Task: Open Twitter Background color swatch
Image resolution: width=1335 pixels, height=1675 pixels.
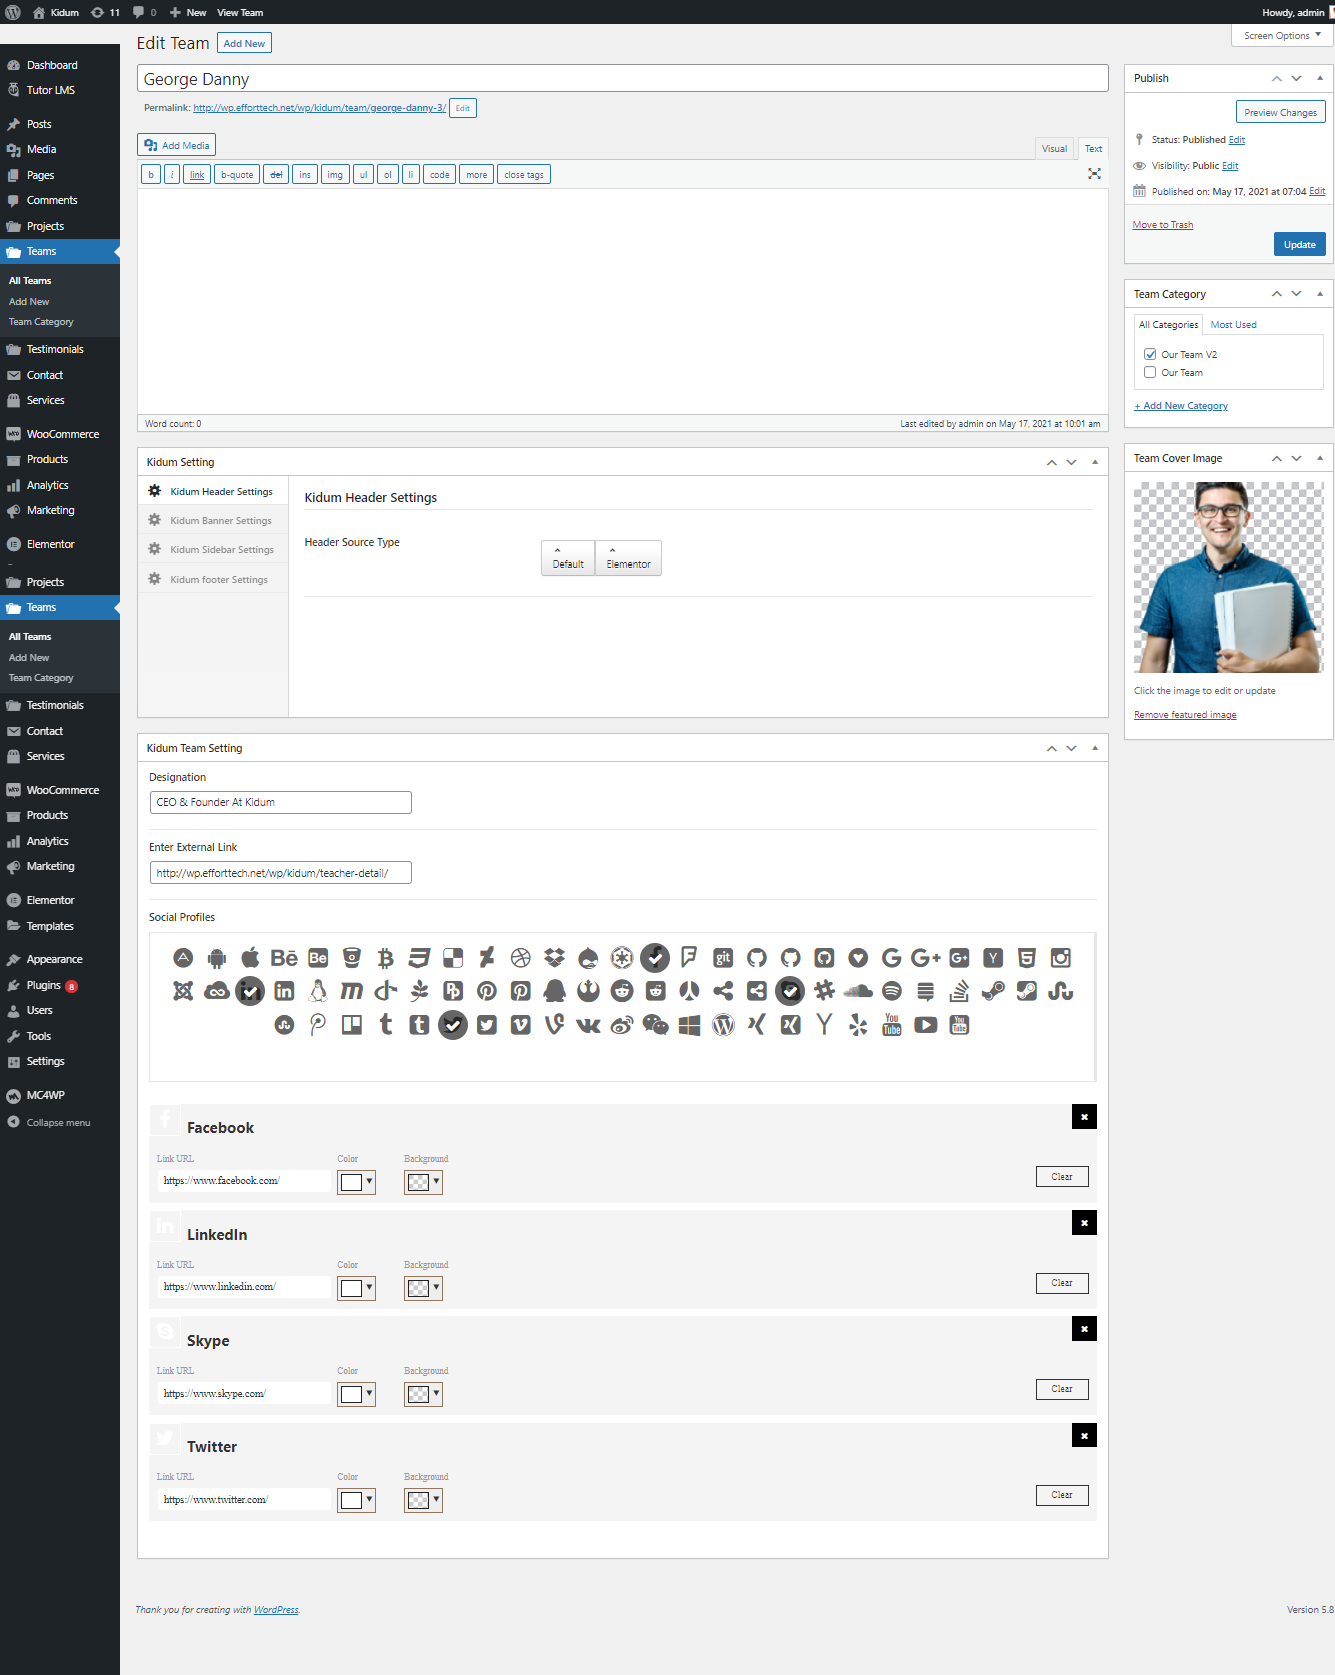Action: click(423, 1500)
